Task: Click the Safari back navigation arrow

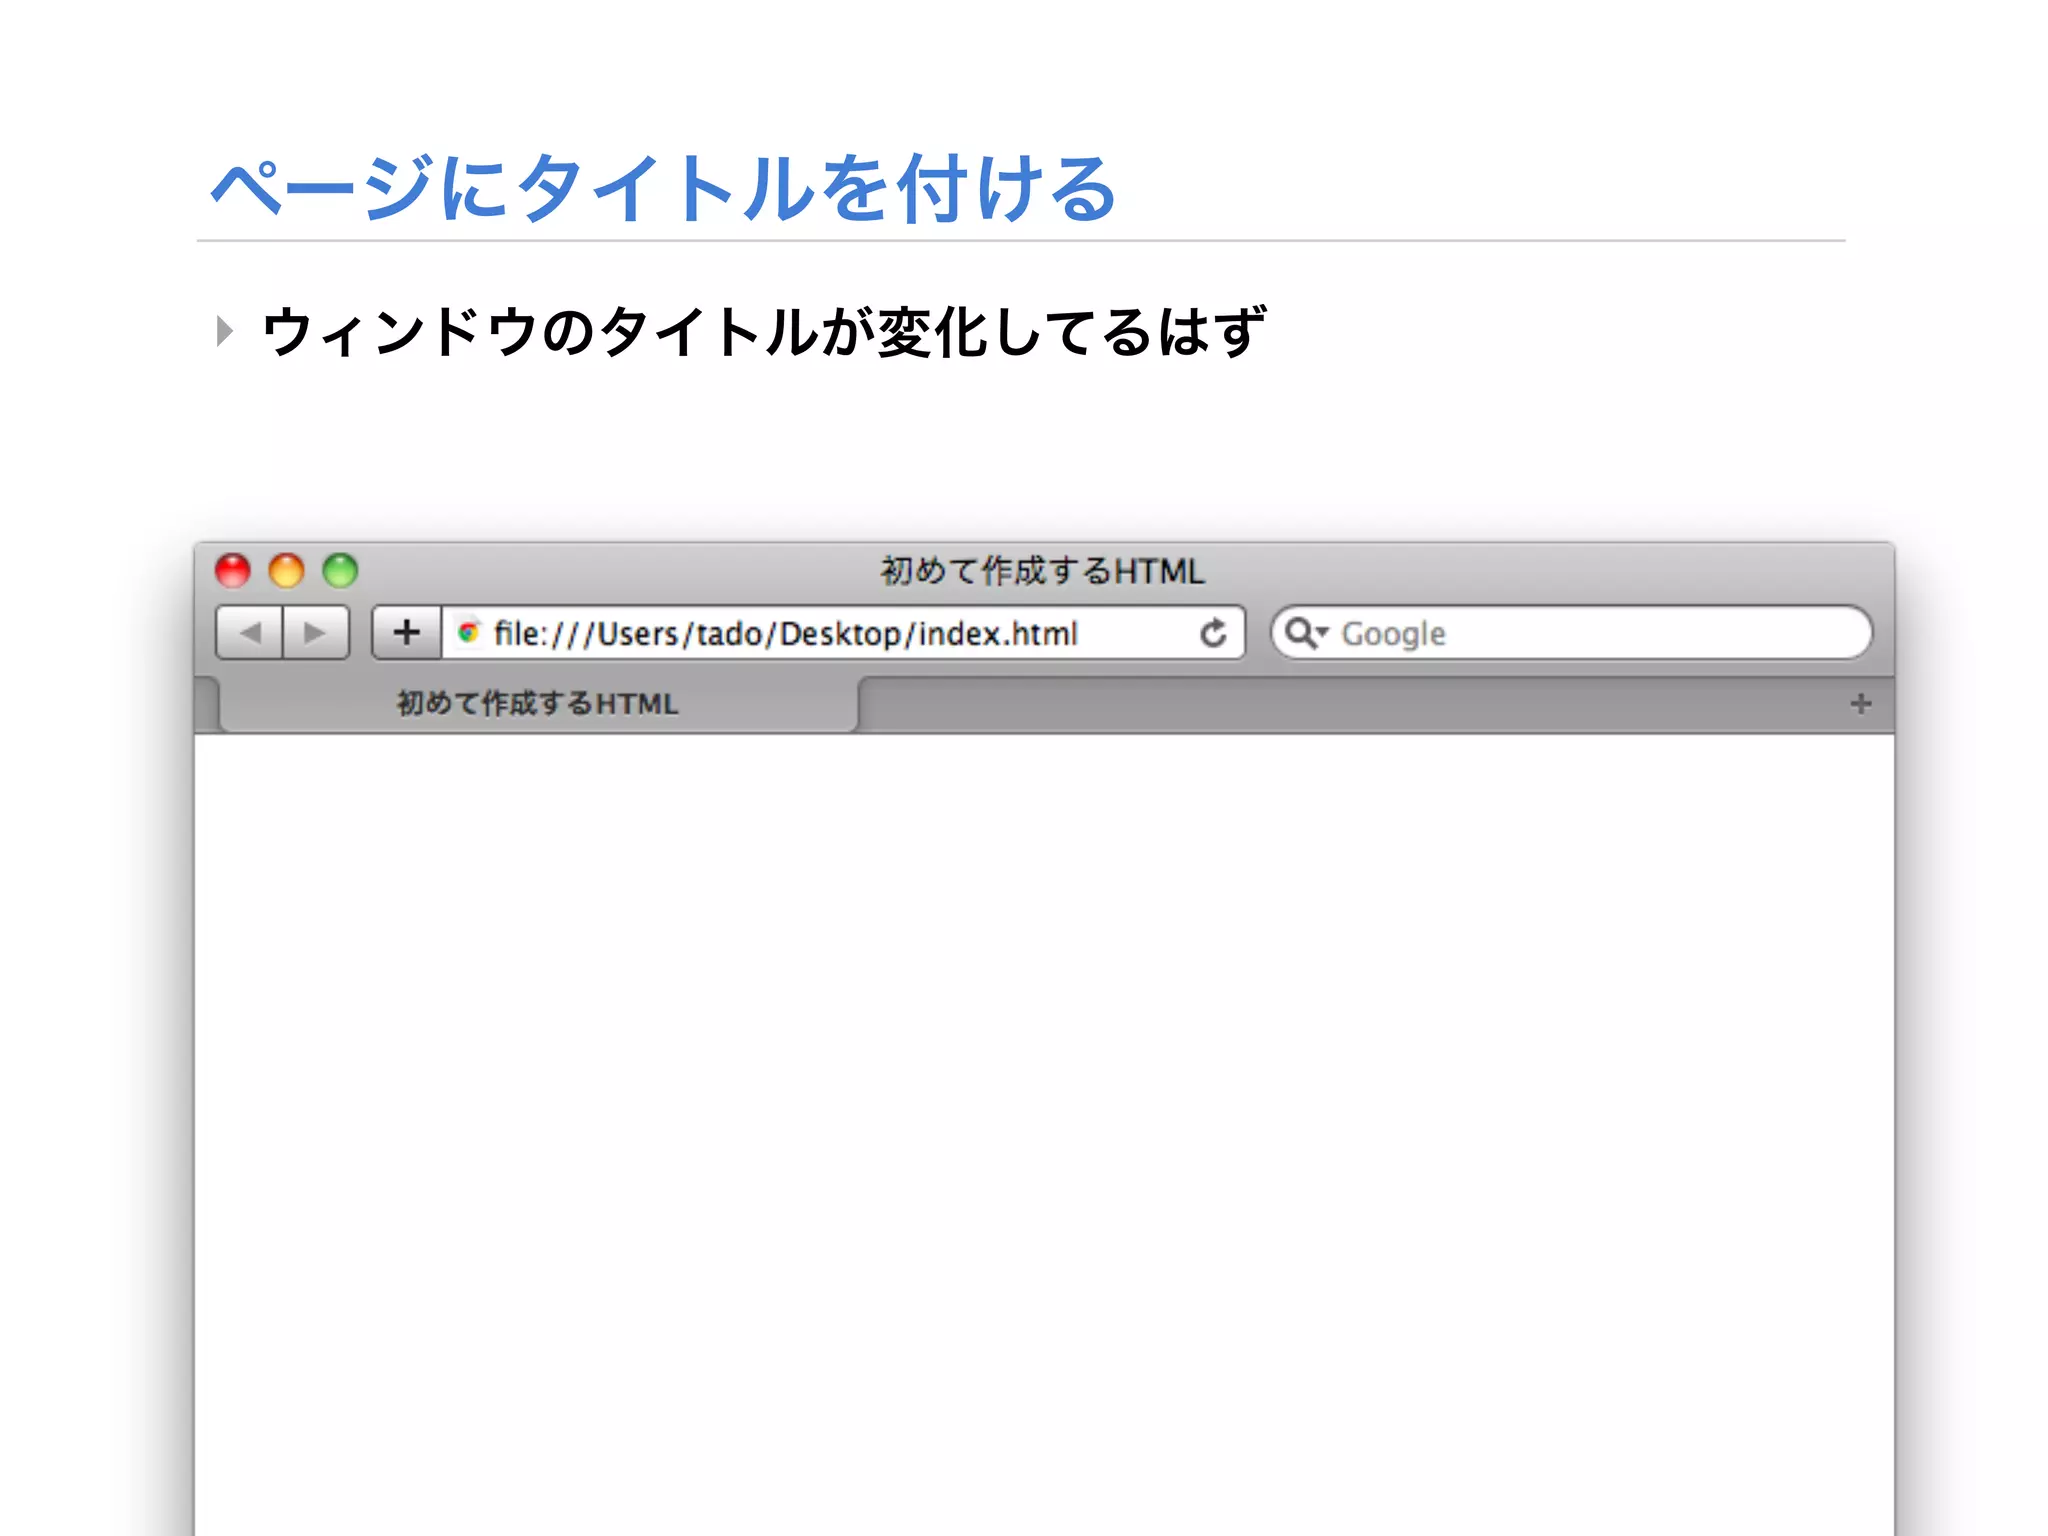Action: pos(250,633)
